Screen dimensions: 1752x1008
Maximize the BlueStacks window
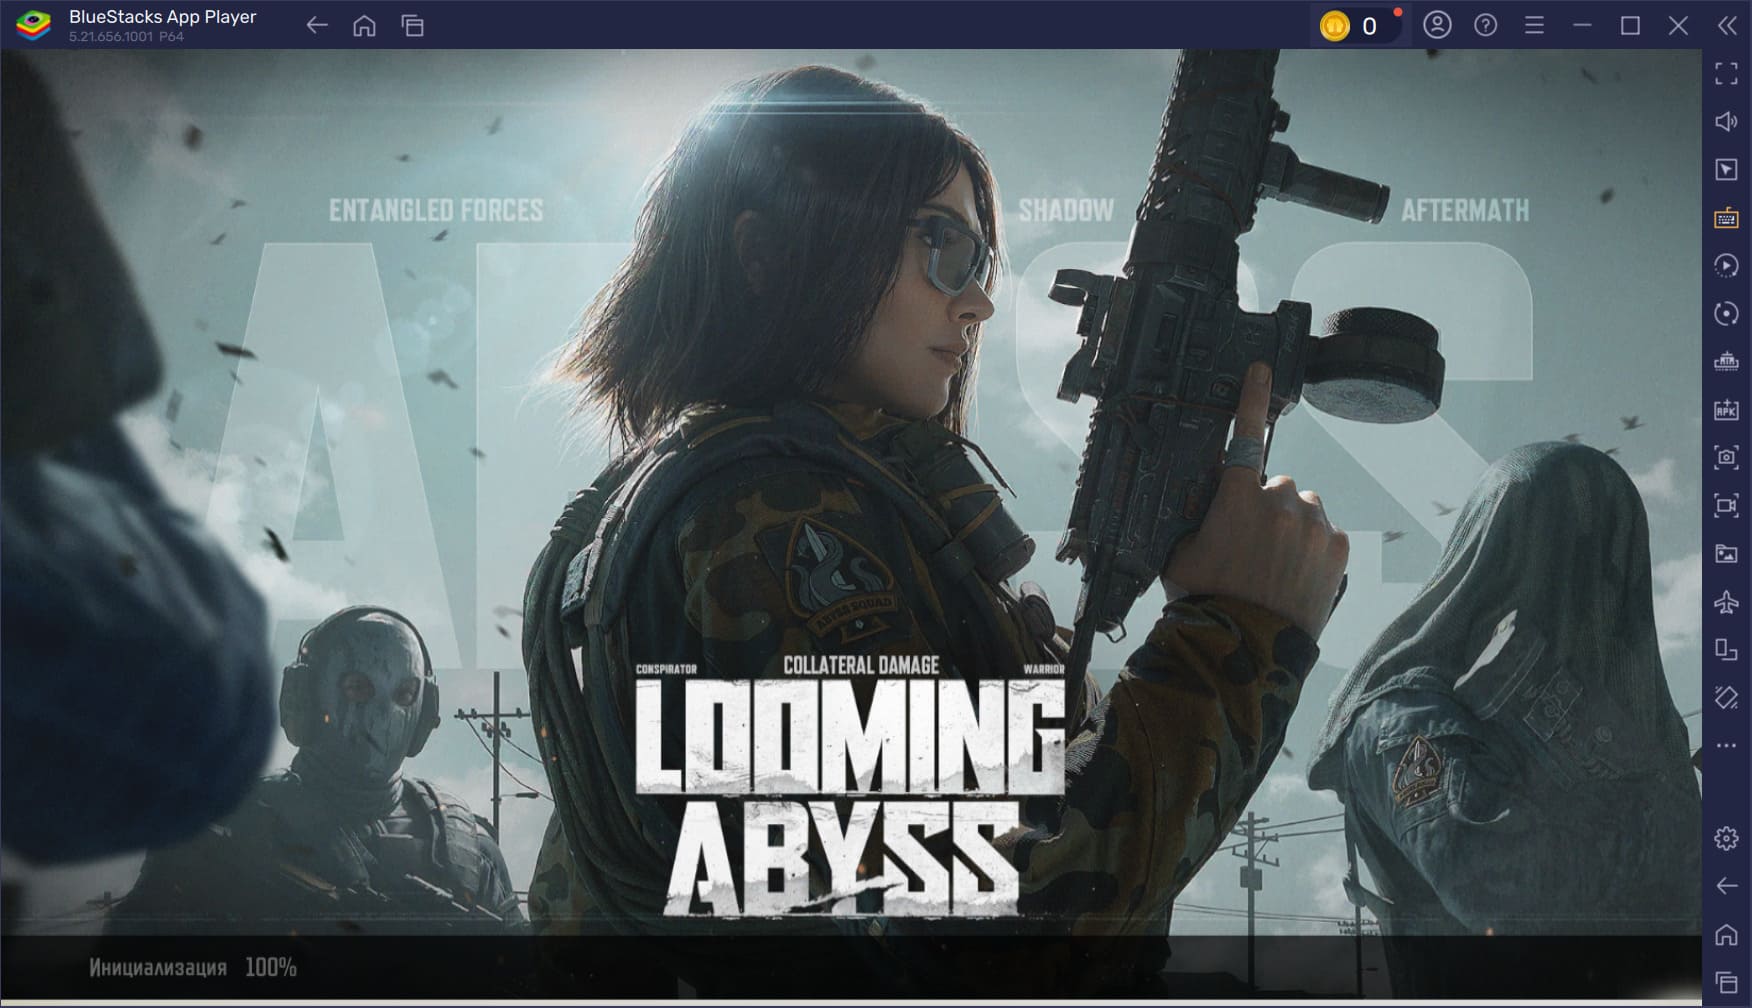pyautogui.click(x=1630, y=25)
